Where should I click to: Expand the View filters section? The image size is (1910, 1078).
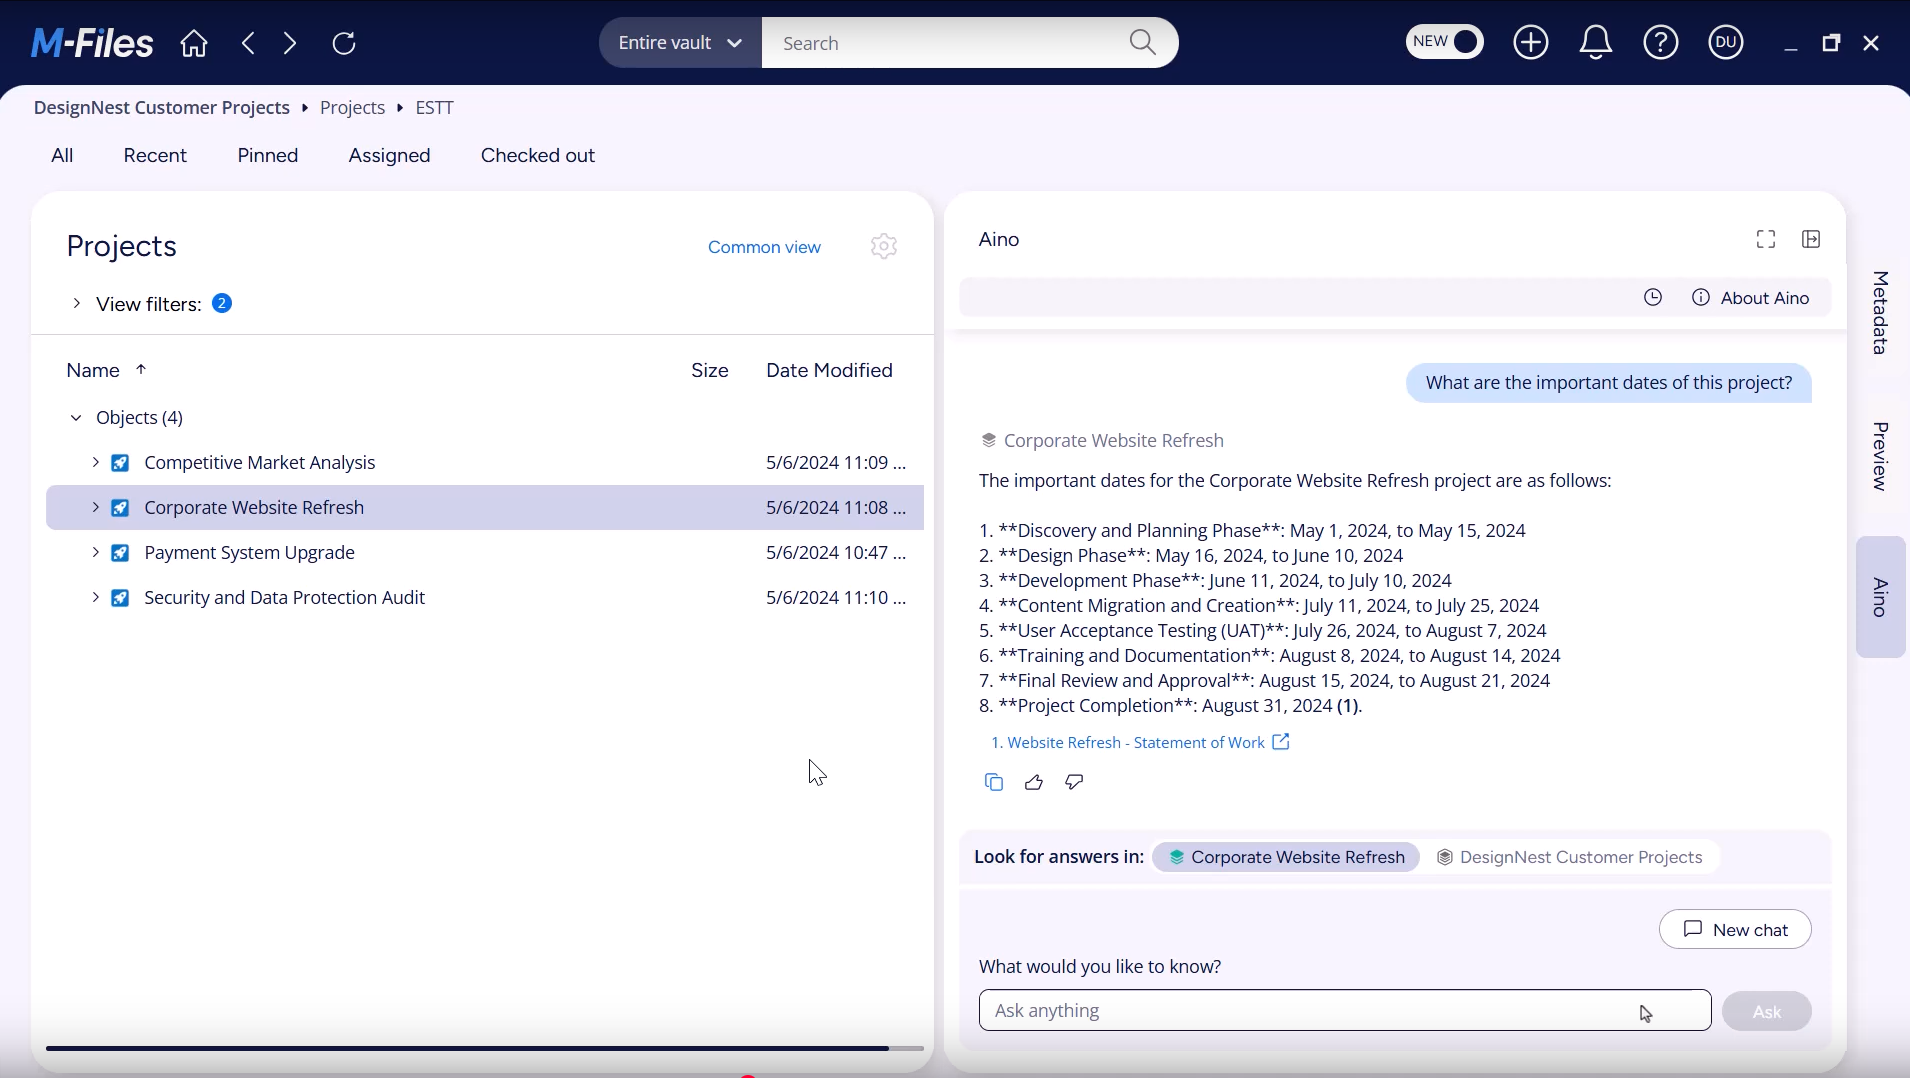click(x=76, y=303)
